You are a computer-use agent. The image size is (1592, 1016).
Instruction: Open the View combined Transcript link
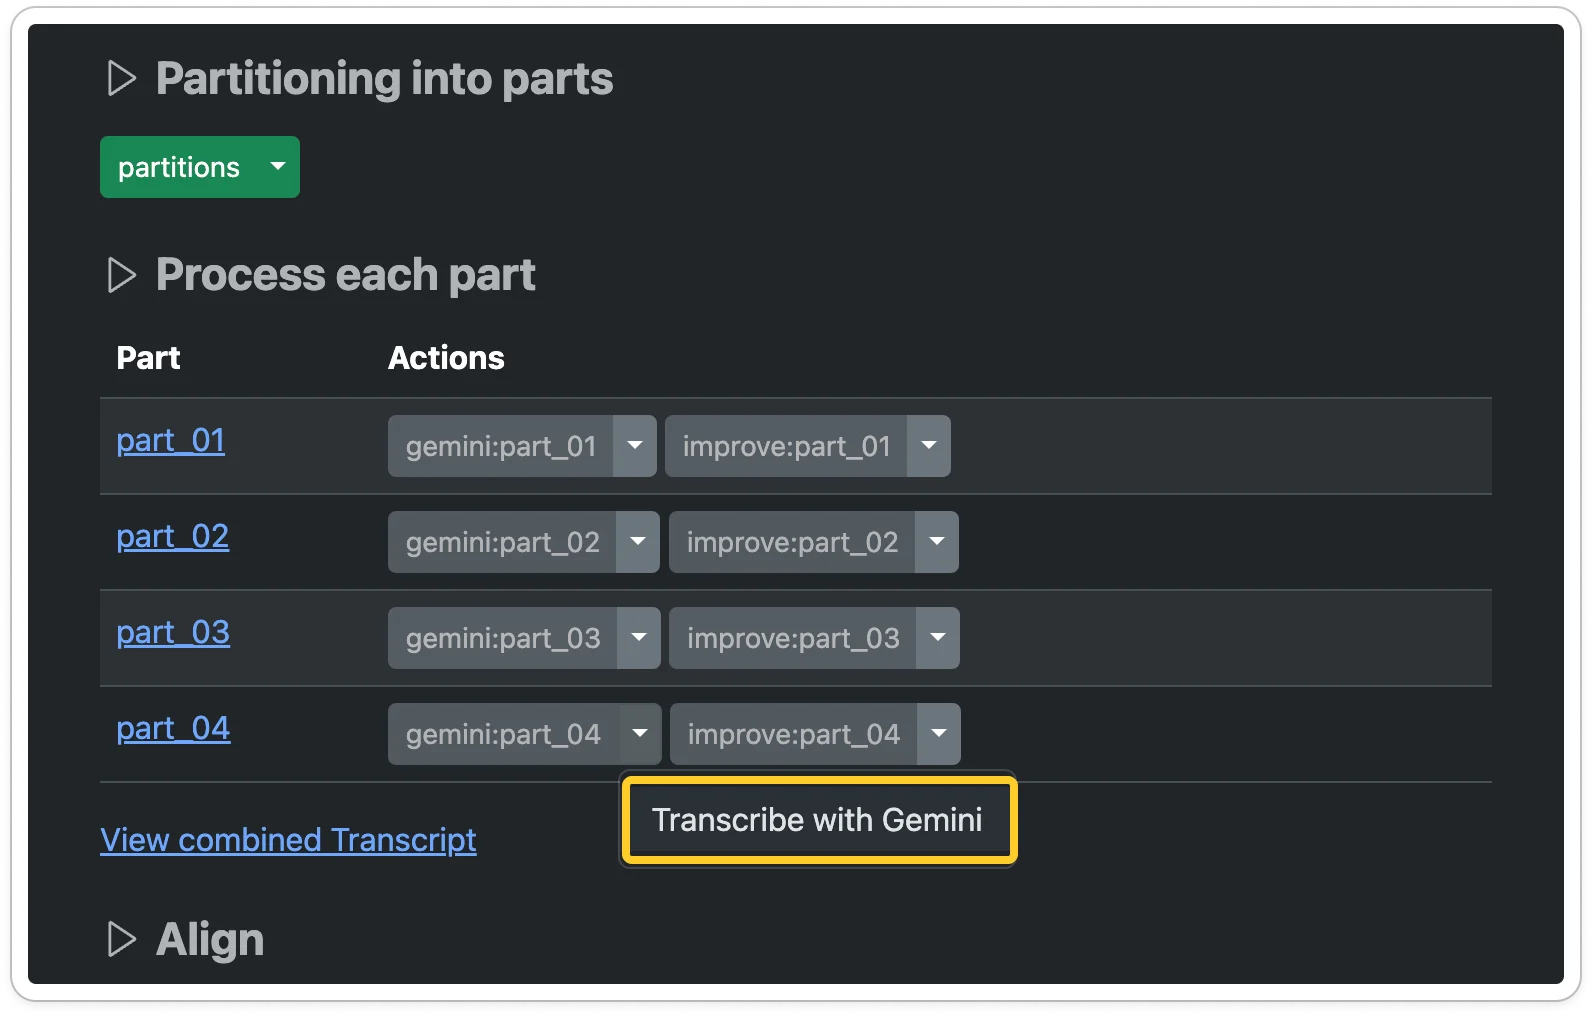[x=288, y=840]
